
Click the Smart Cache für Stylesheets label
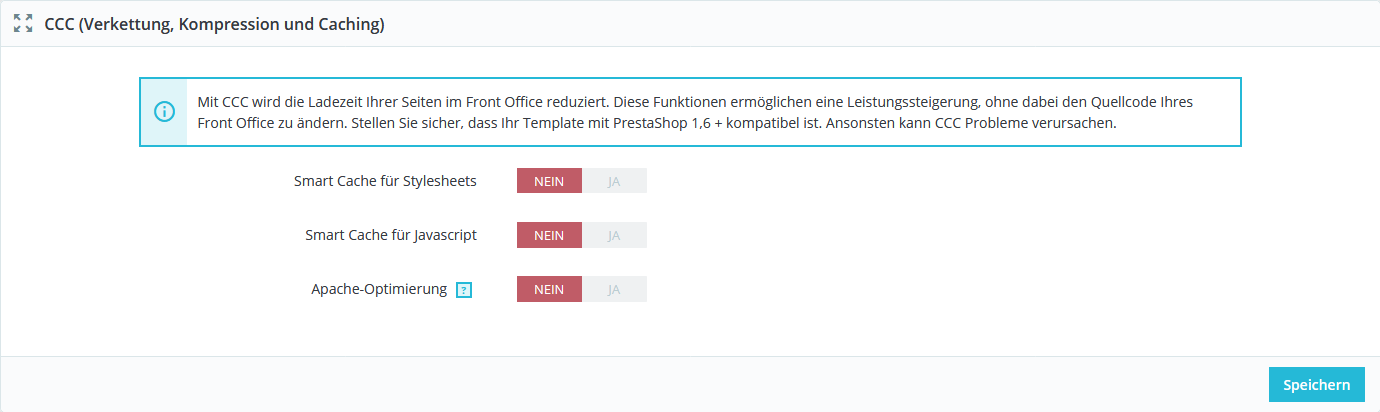[x=385, y=181]
